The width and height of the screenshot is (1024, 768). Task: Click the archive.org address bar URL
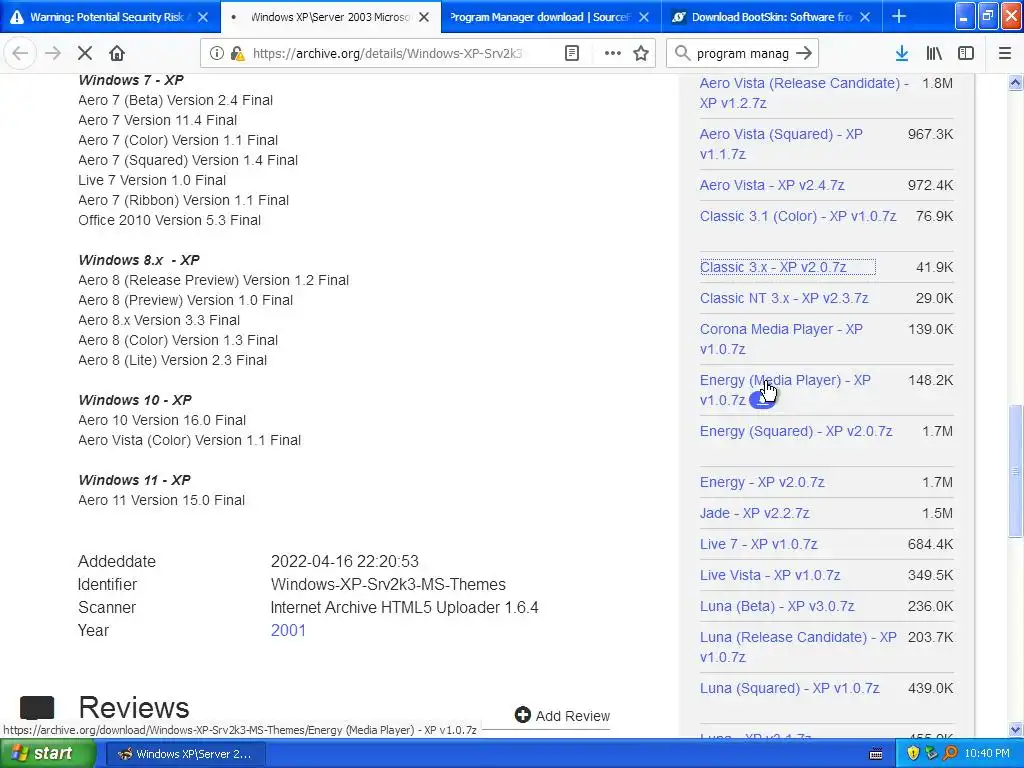(387, 54)
